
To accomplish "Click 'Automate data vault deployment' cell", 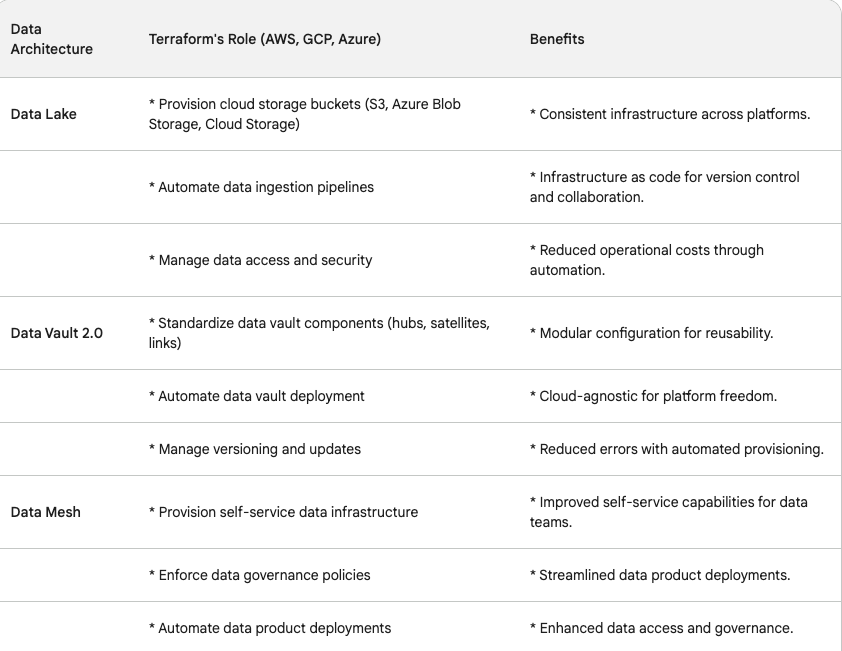I will (x=261, y=396).
